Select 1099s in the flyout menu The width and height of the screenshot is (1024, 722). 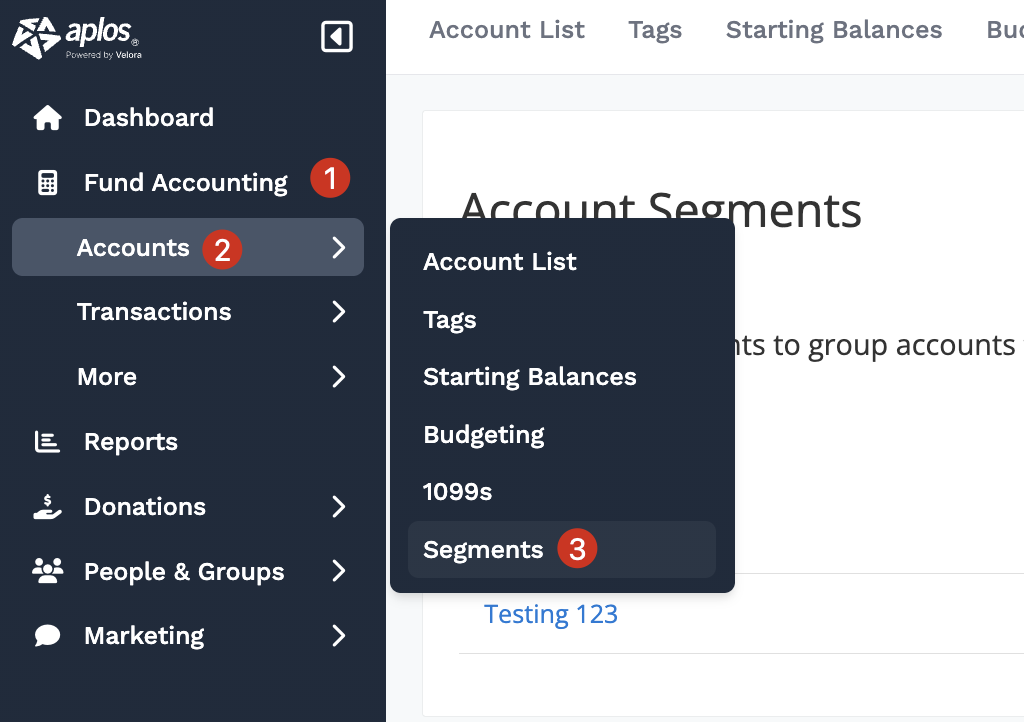point(457,492)
